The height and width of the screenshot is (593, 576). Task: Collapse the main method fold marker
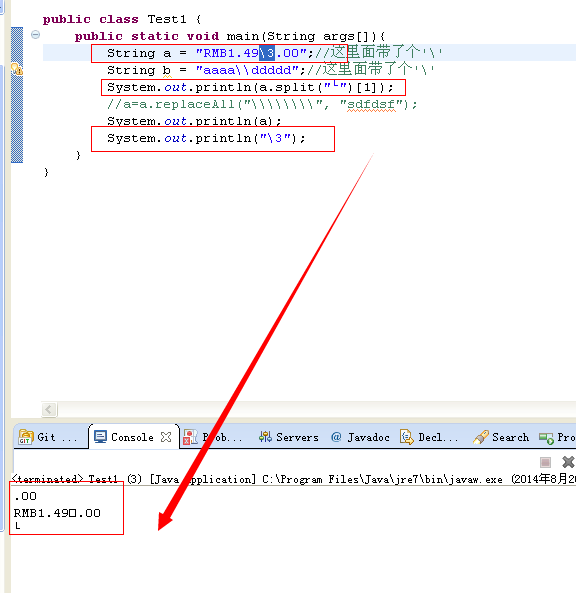[x=36, y=35]
